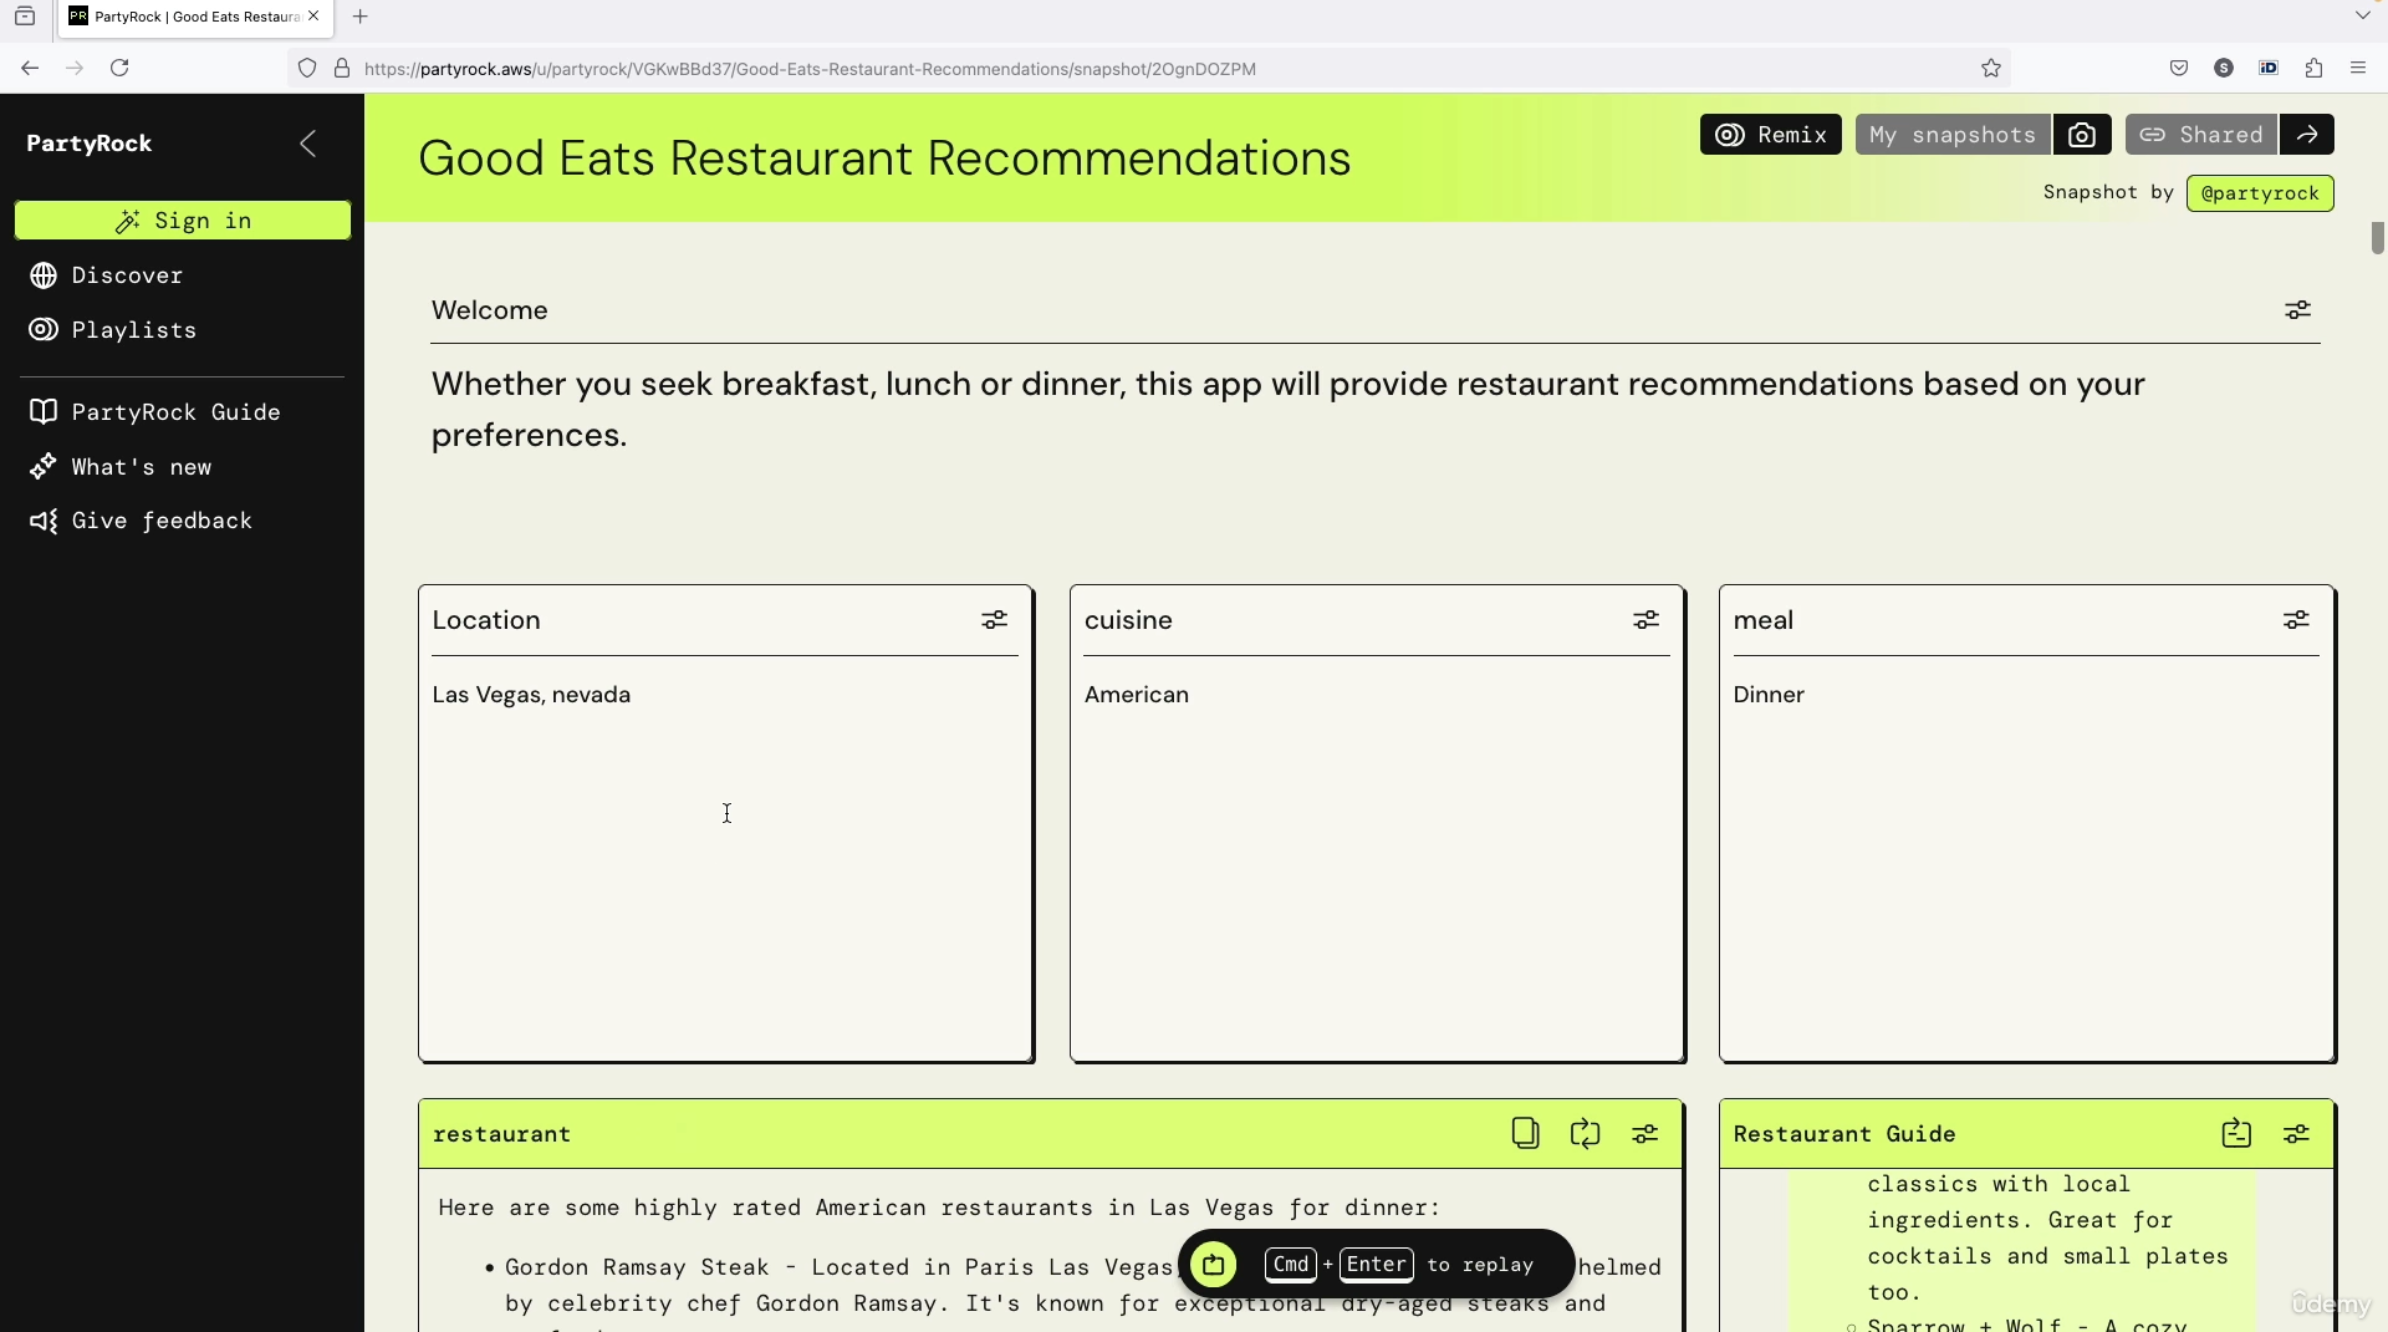This screenshot has height=1332, width=2388.
Task: Click the Firefox view icon in tab bar
Action: pyautogui.click(x=25, y=16)
